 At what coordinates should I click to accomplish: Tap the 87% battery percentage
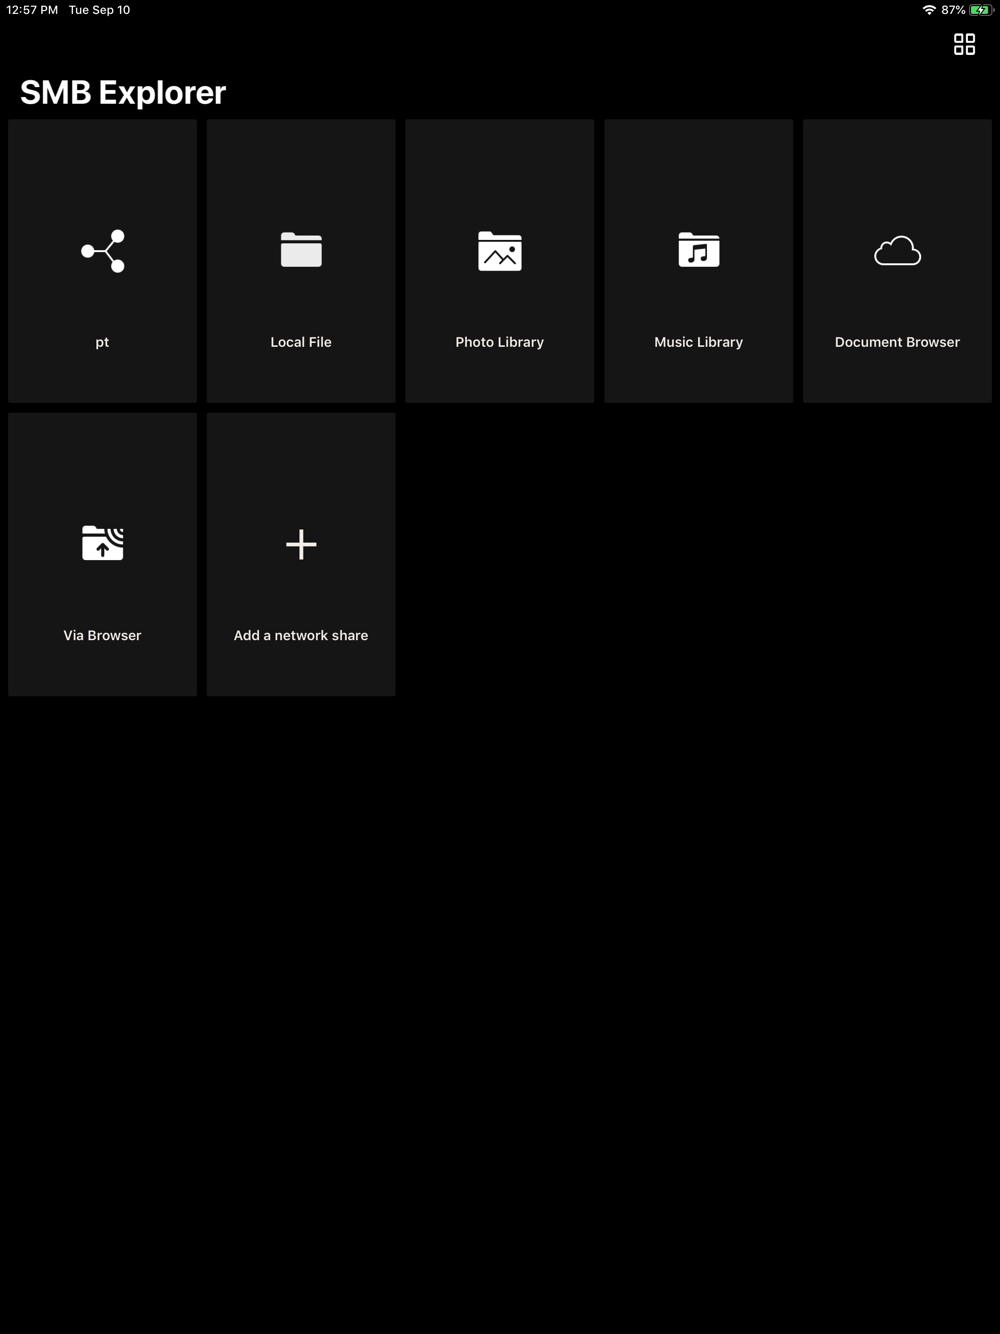coord(953,10)
